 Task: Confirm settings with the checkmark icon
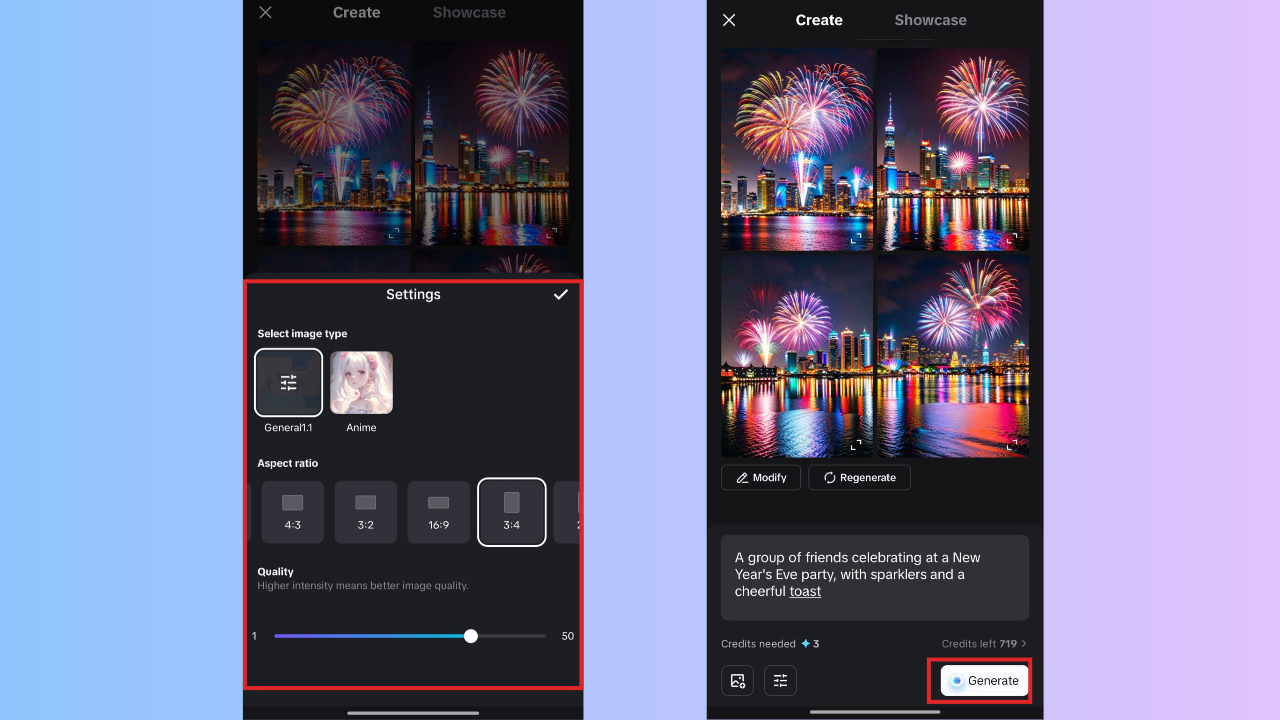pyautogui.click(x=560, y=295)
